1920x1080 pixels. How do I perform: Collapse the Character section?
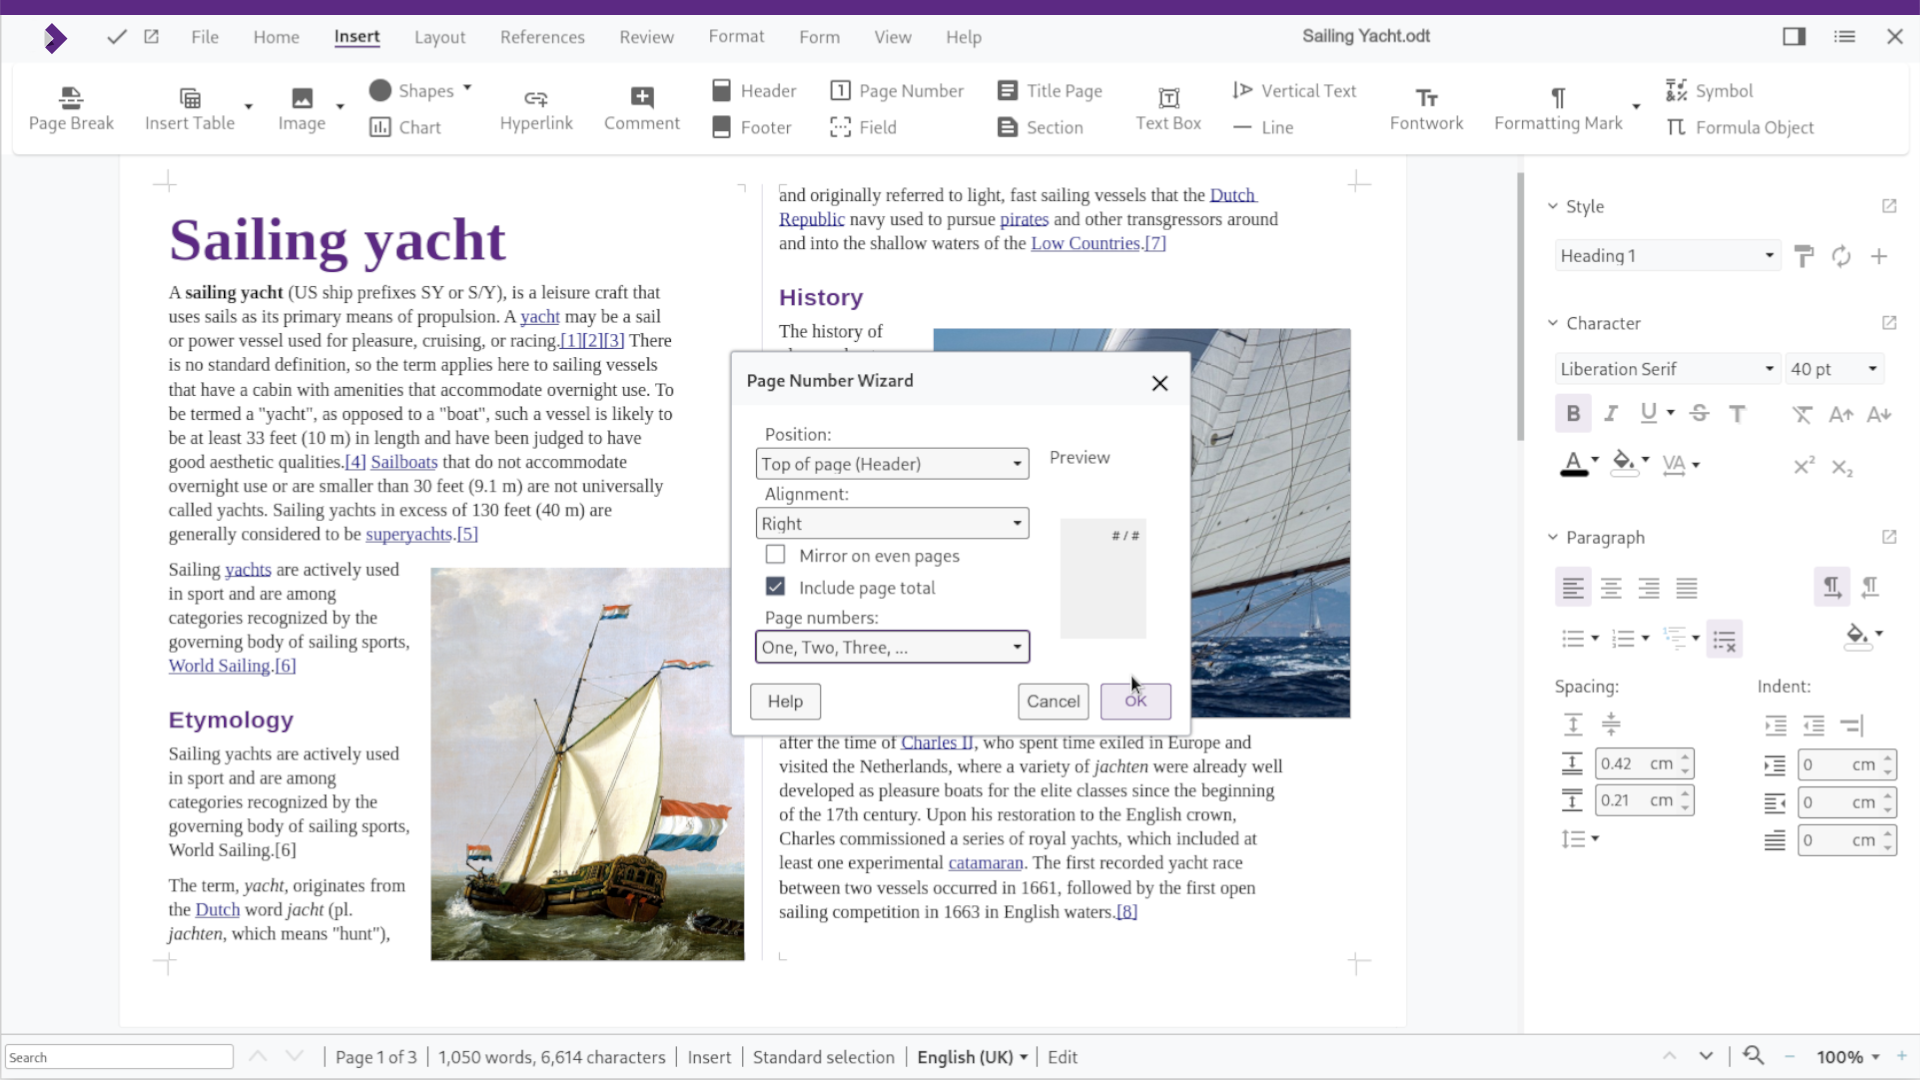pos(1553,323)
